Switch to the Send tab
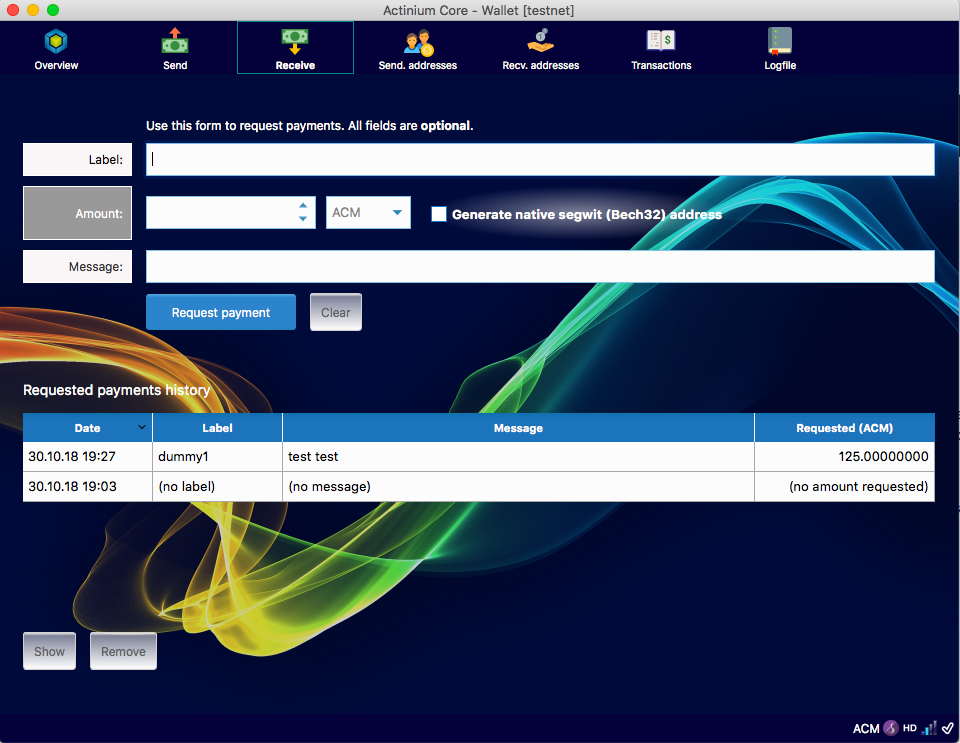Image resolution: width=960 pixels, height=743 pixels. point(175,49)
